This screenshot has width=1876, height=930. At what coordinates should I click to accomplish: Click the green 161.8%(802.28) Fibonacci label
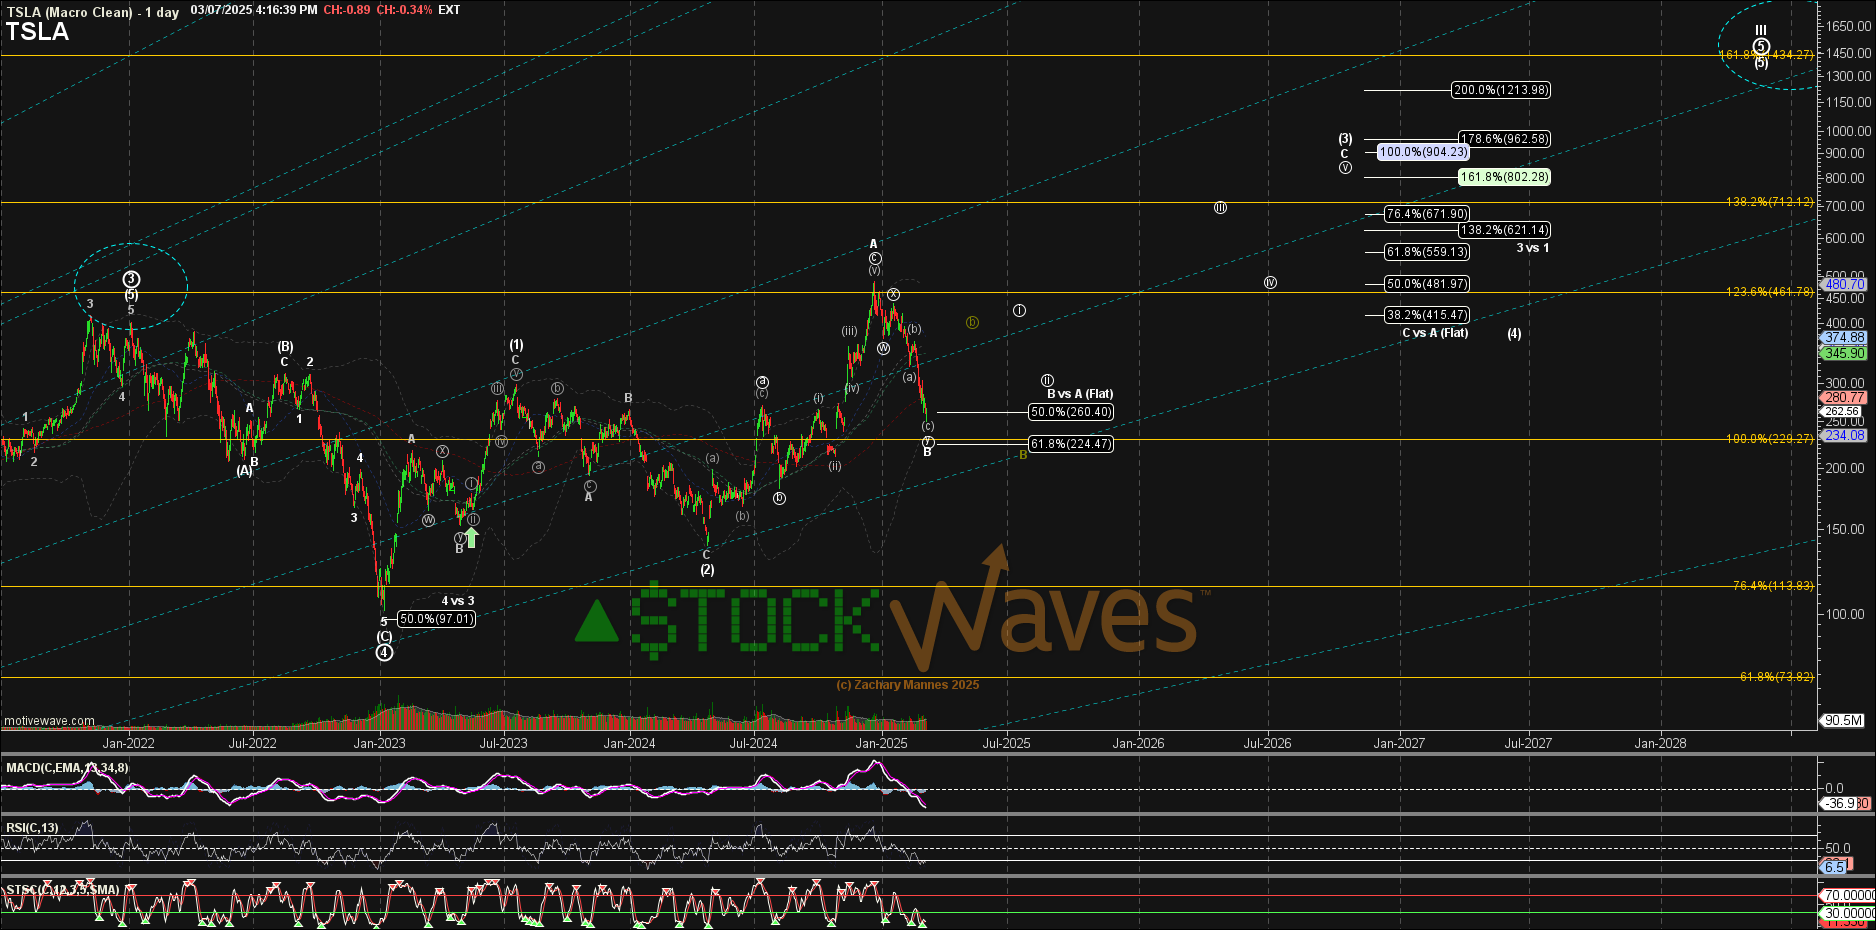(1504, 177)
